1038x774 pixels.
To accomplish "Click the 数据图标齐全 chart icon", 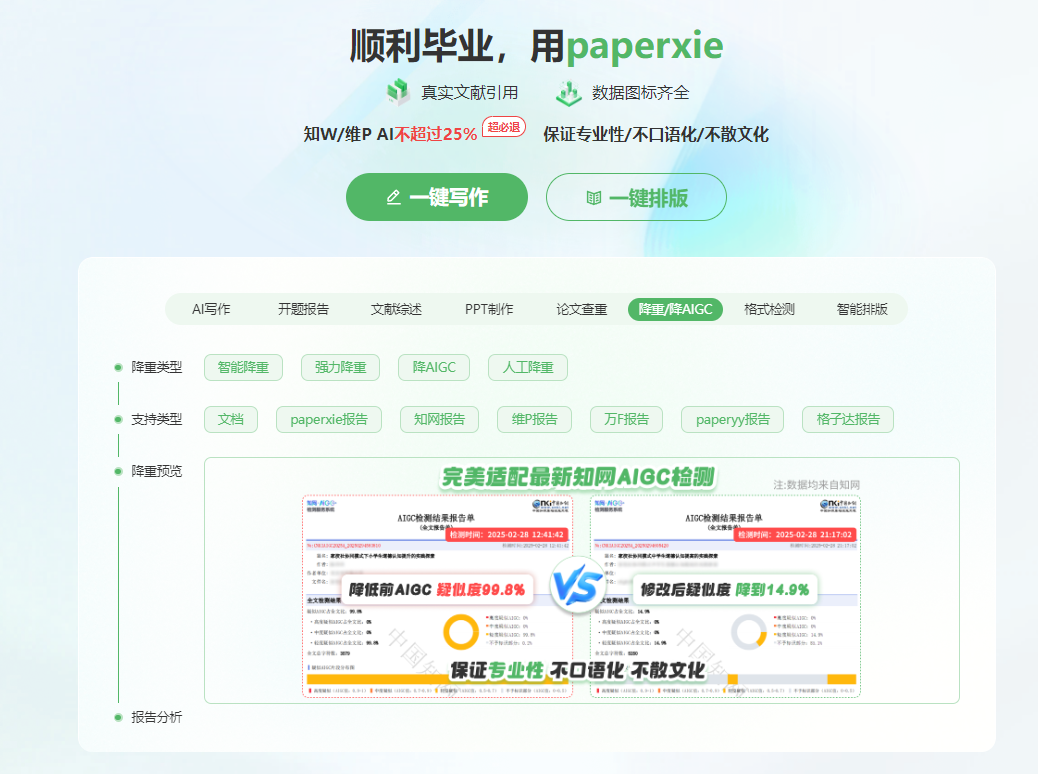I will coord(569,92).
